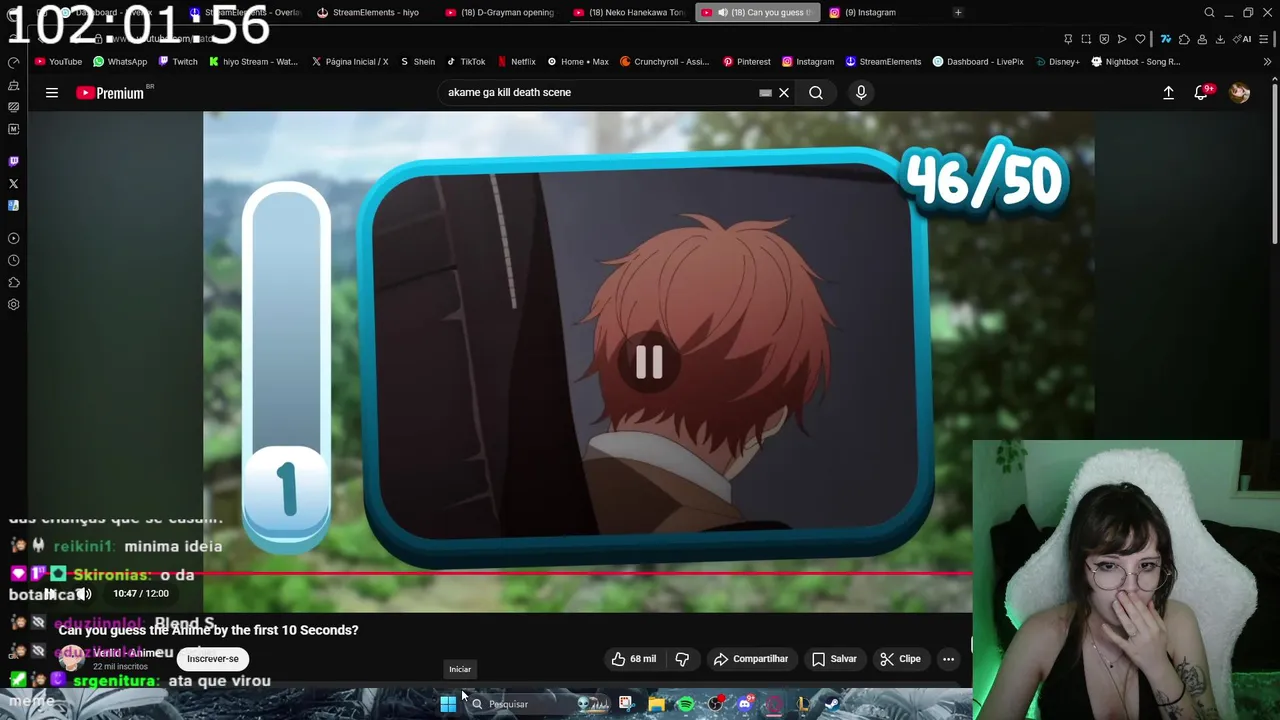Open the Home • Max bookmark

pos(578,62)
